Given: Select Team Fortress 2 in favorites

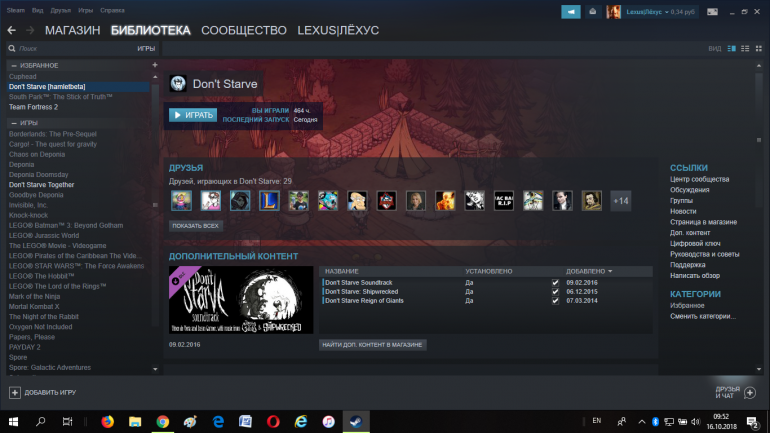Looking at the screenshot, I should (x=33, y=107).
